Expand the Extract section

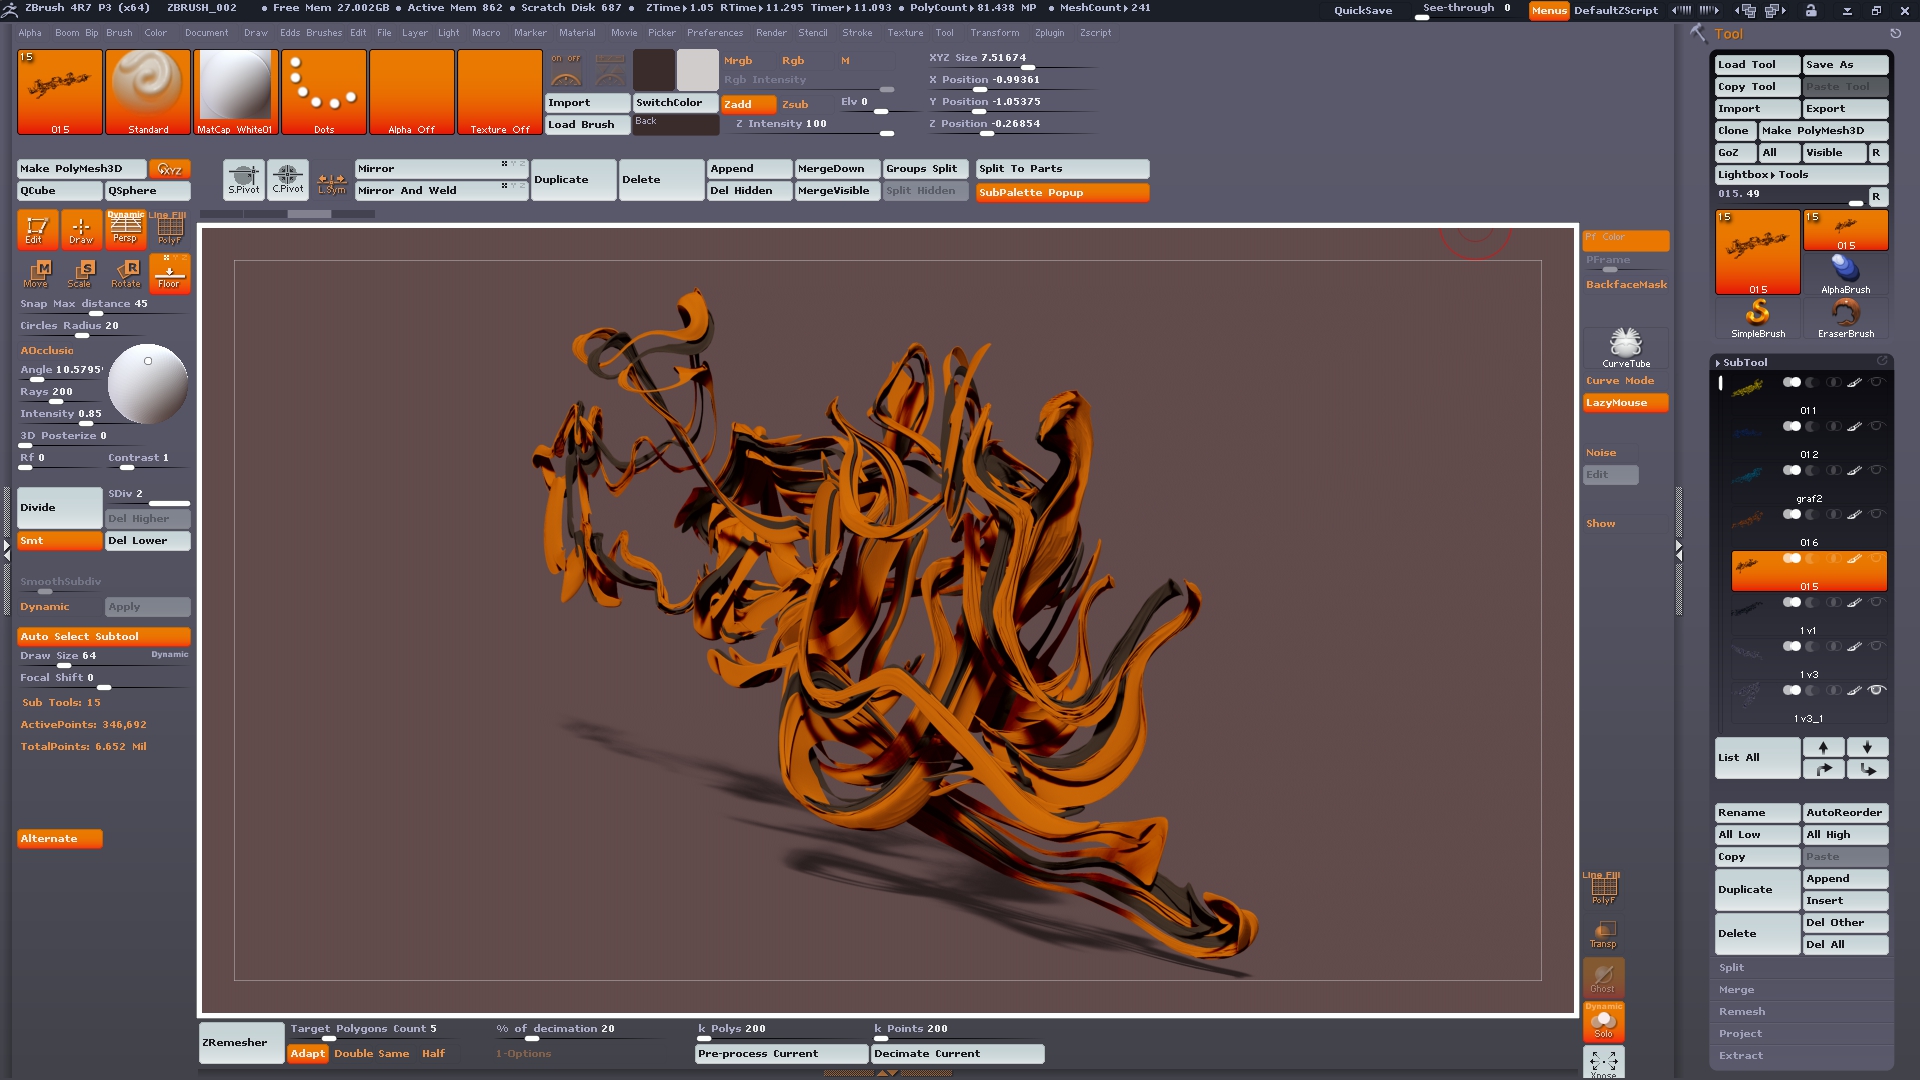tap(1741, 1055)
